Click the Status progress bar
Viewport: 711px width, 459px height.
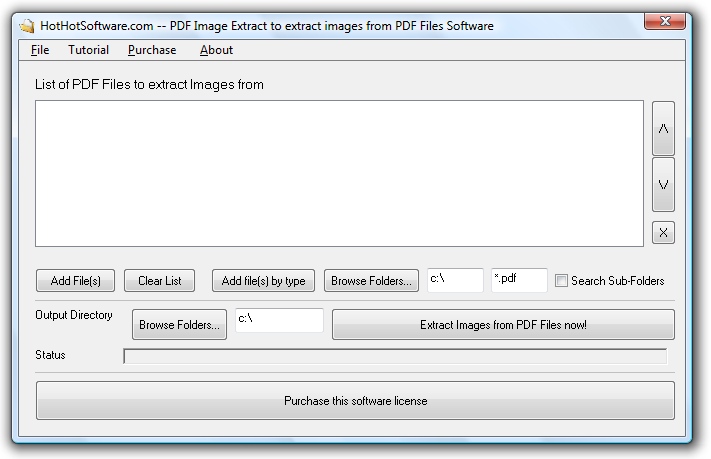395,356
